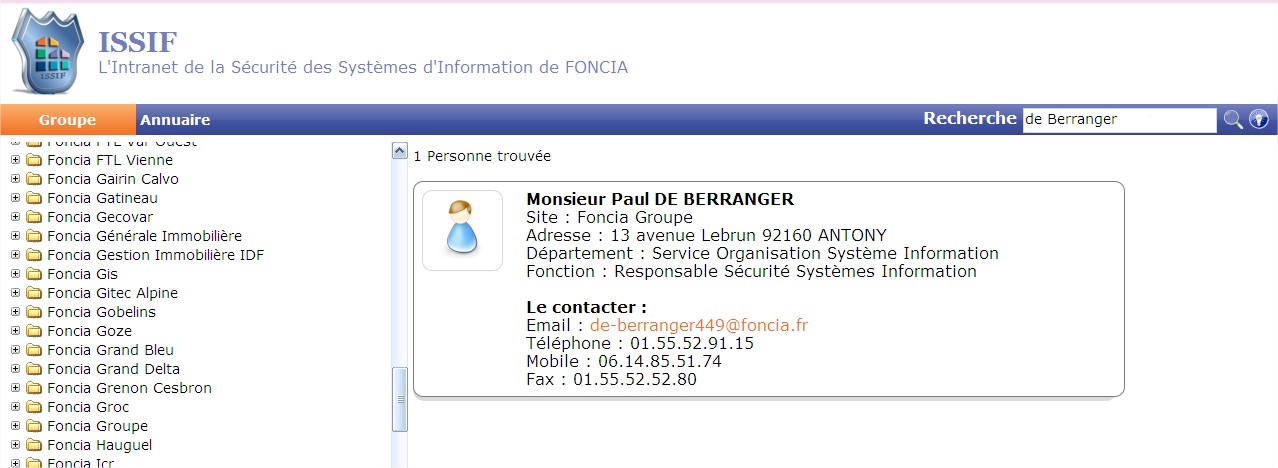The image size is (1278, 468).
Task: Click the magnifying glass search icon
Action: (x=1233, y=120)
